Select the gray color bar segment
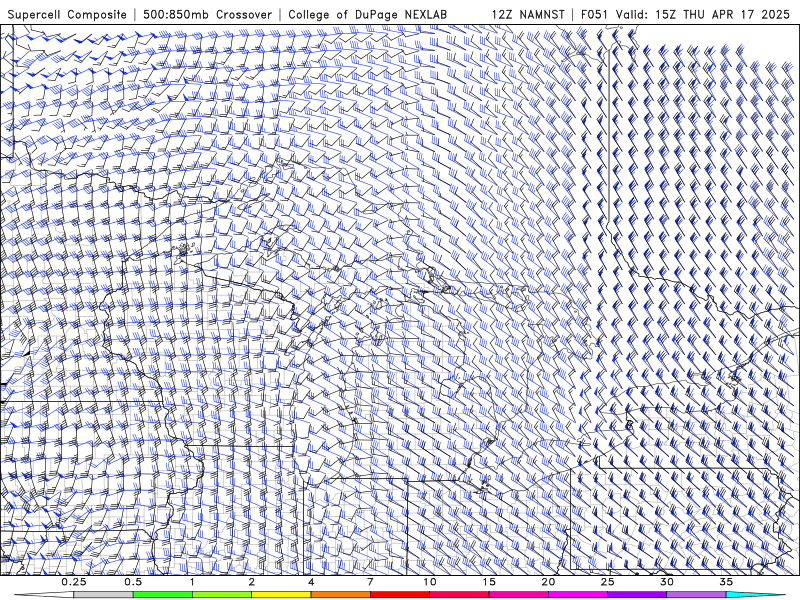This screenshot has width=800, height=600. click(x=104, y=595)
